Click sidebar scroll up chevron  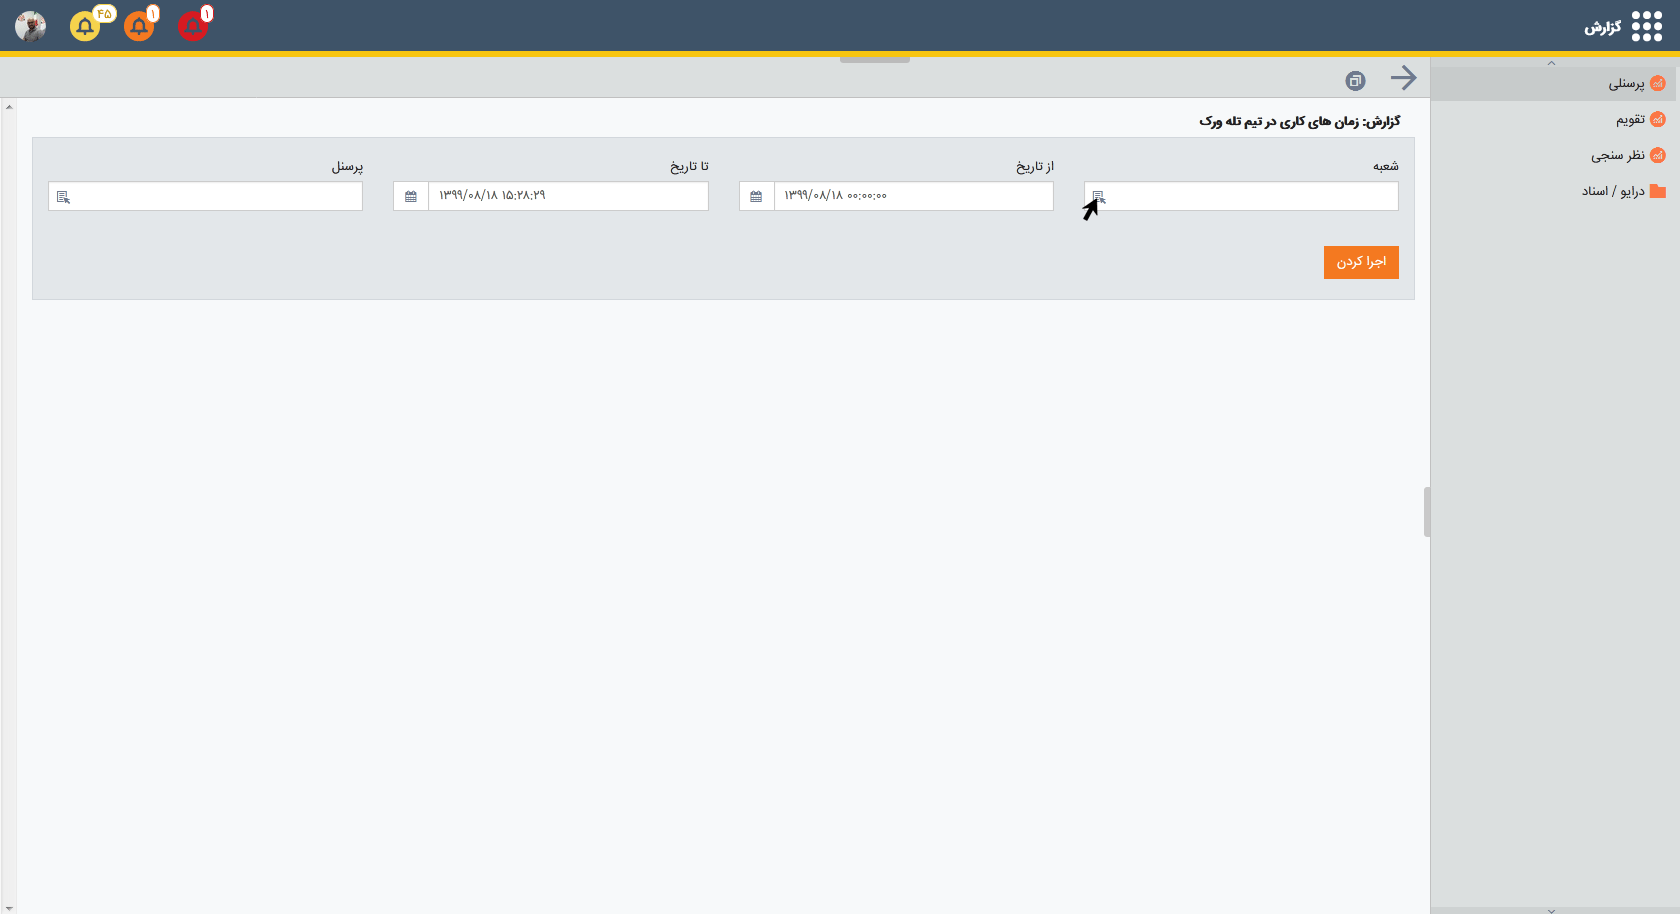pos(1551,63)
